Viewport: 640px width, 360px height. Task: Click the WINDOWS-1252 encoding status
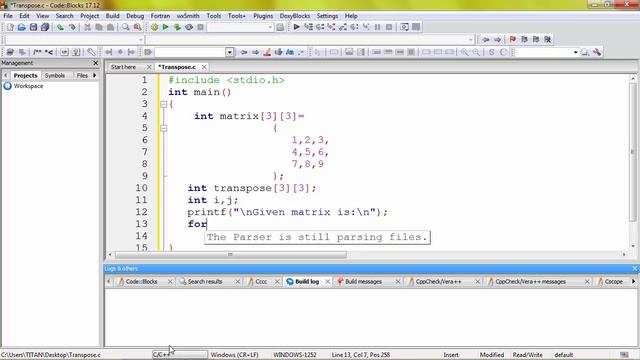pos(295,355)
